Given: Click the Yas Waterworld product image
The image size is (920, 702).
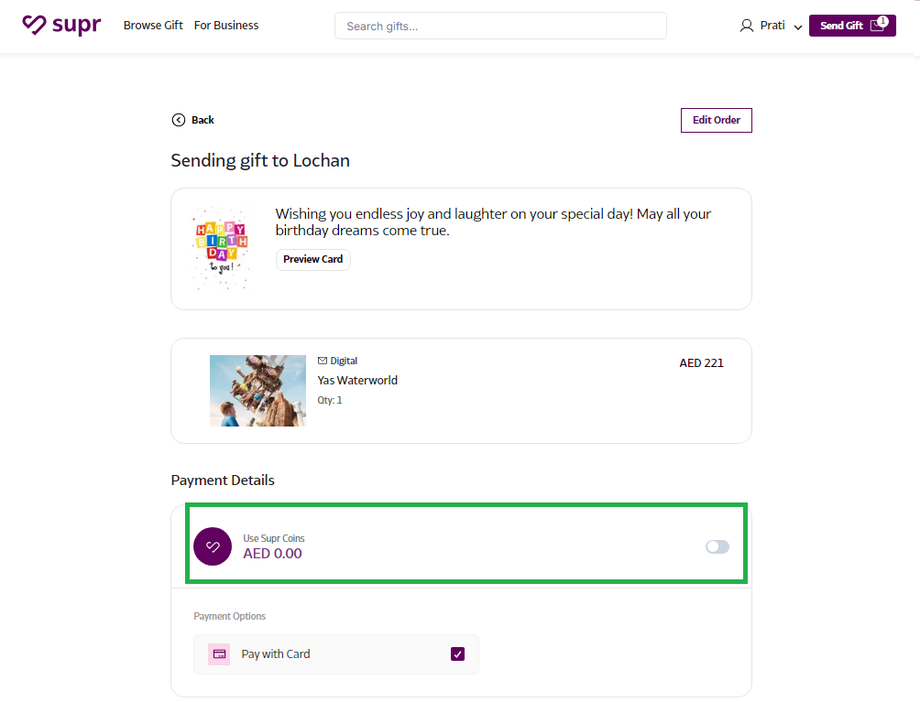Looking at the screenshot, I should click(258, 390).
